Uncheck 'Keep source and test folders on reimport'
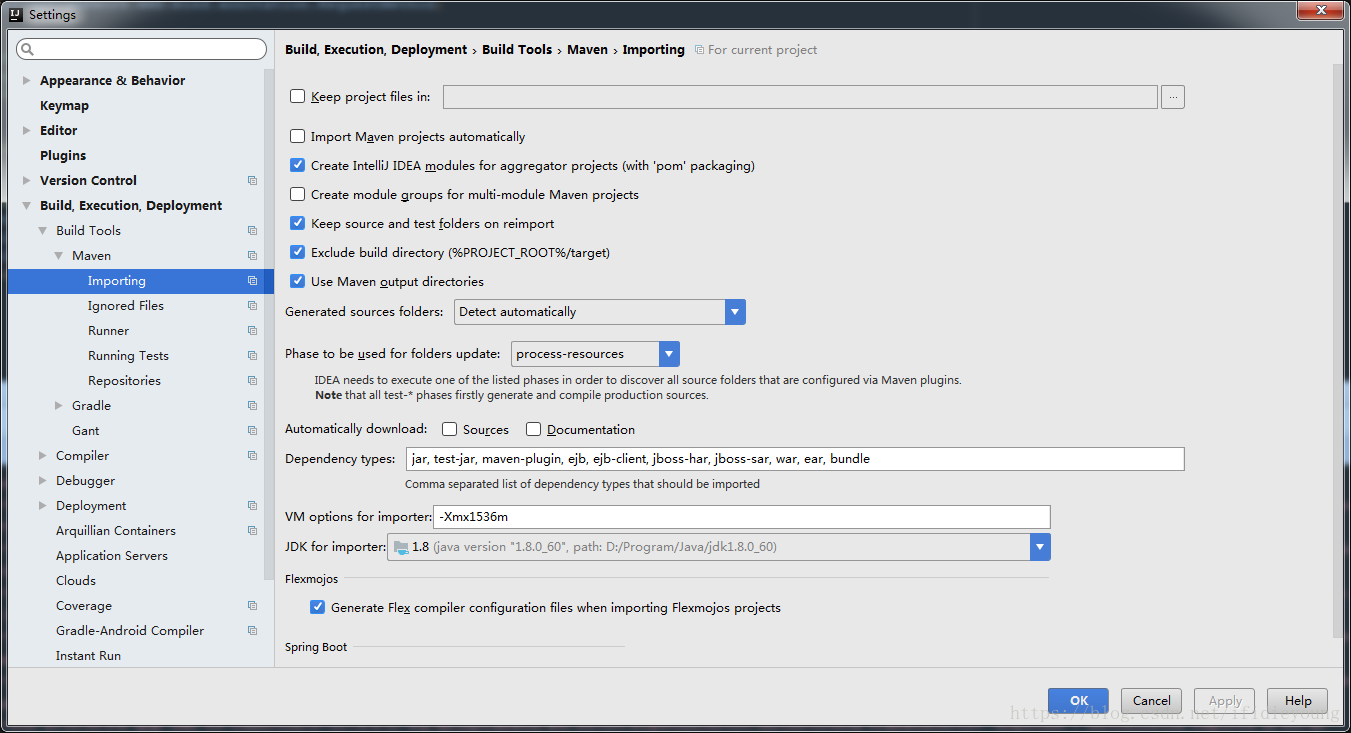Screen dimensions: 1351x733 [297, 223]
